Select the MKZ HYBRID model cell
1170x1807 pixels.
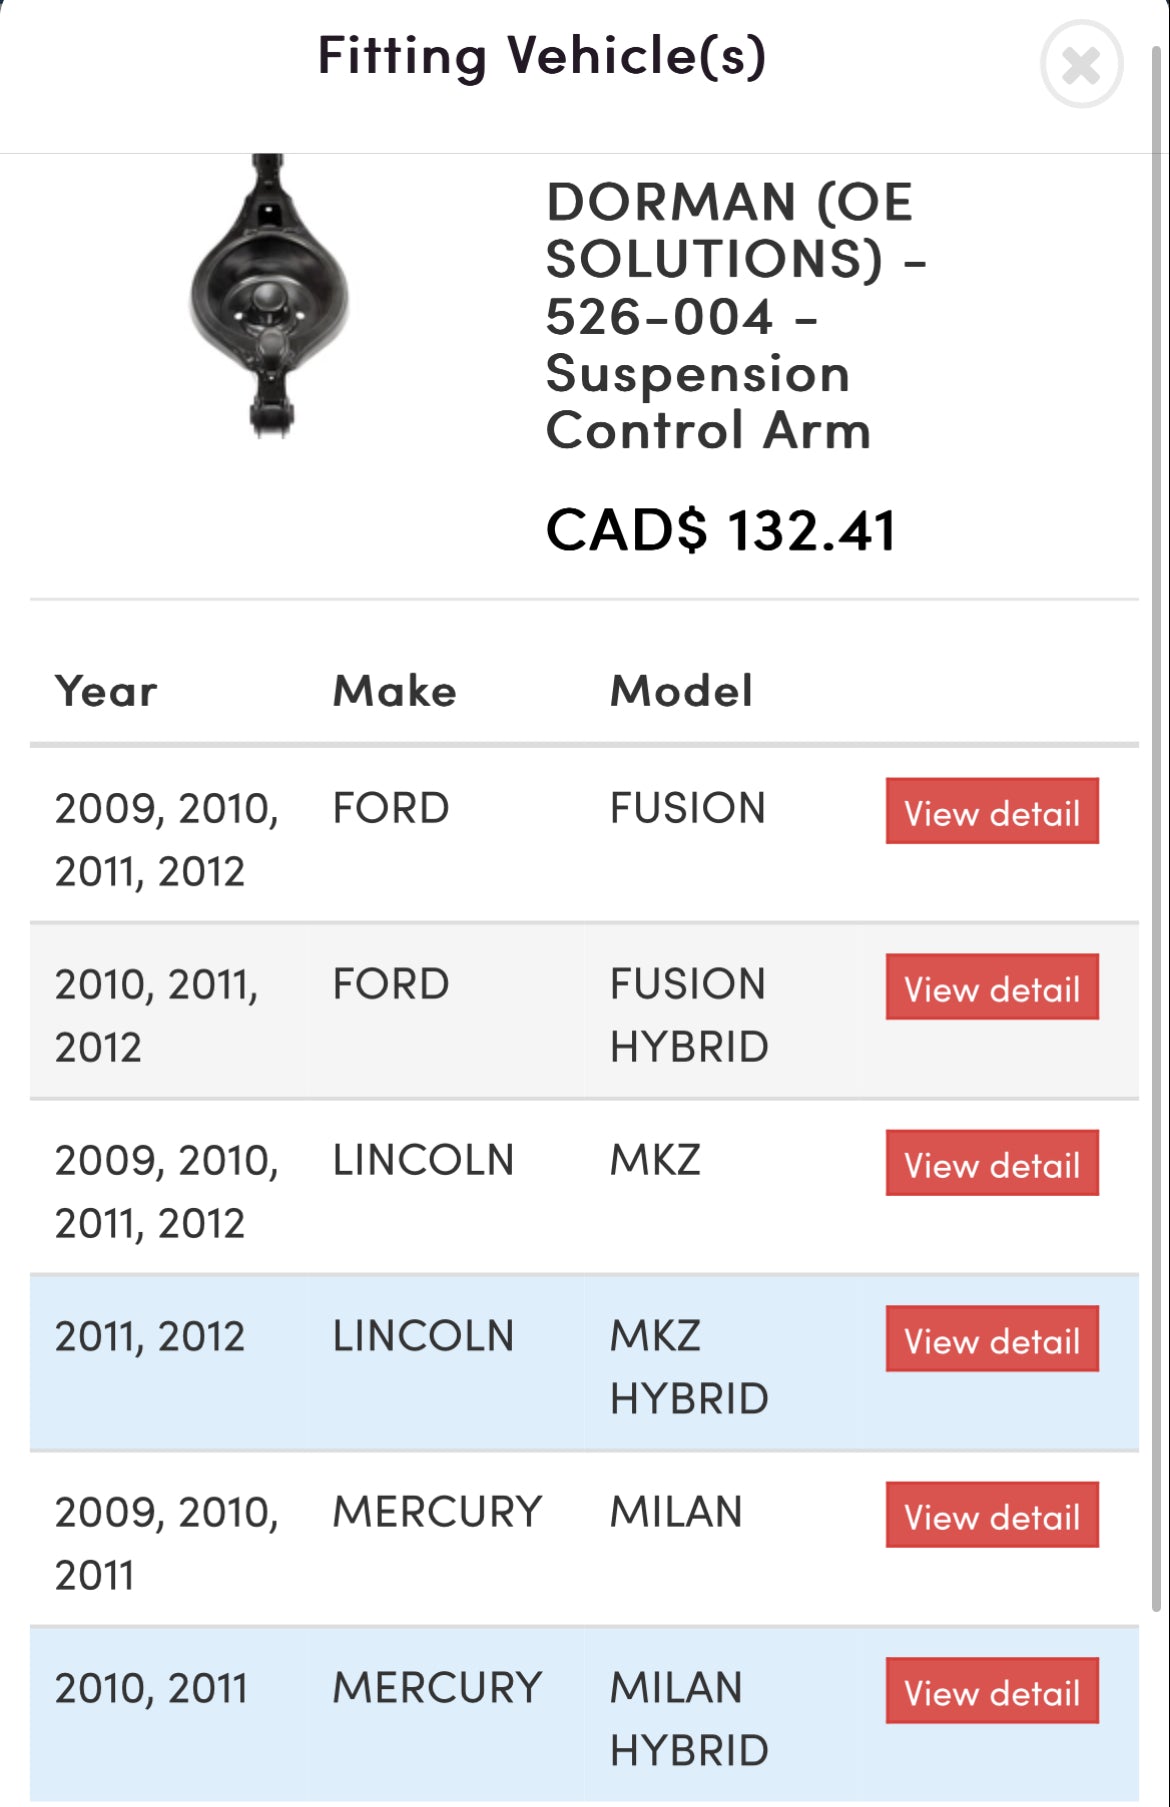(689, 1367)
